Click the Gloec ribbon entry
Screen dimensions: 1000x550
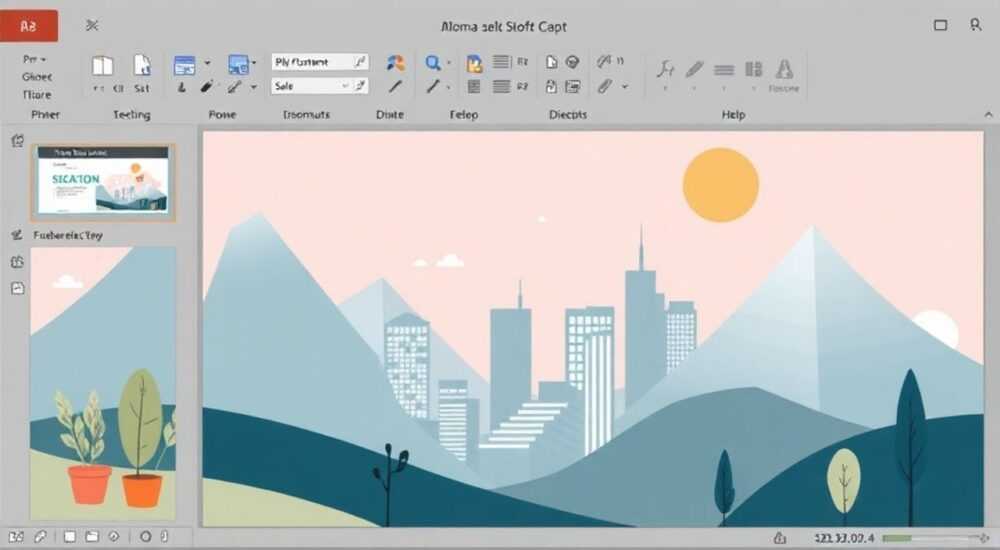(x=37, y=77)
